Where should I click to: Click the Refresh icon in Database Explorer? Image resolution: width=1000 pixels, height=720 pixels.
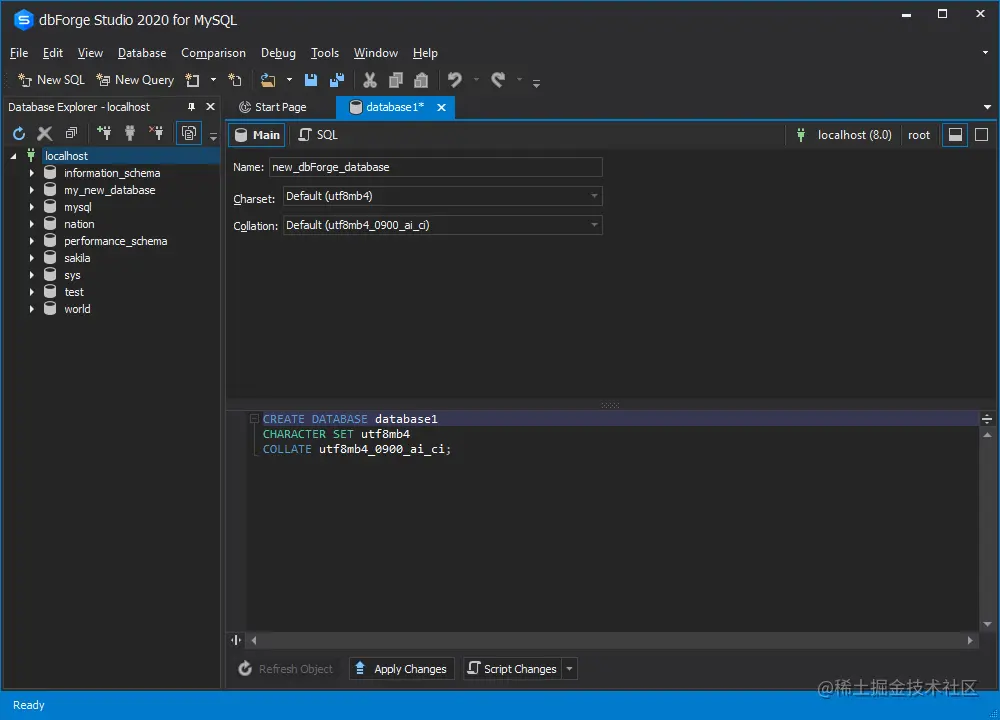[x=18, y=132]
